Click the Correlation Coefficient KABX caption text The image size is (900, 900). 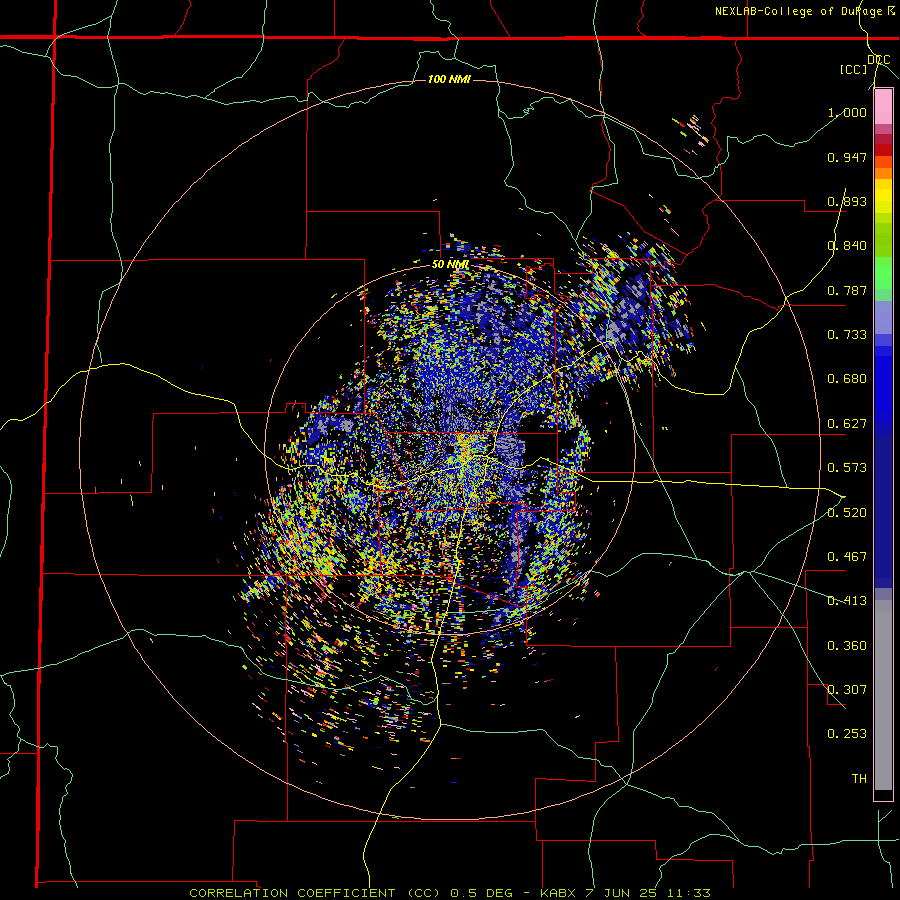tap(450, 893)
